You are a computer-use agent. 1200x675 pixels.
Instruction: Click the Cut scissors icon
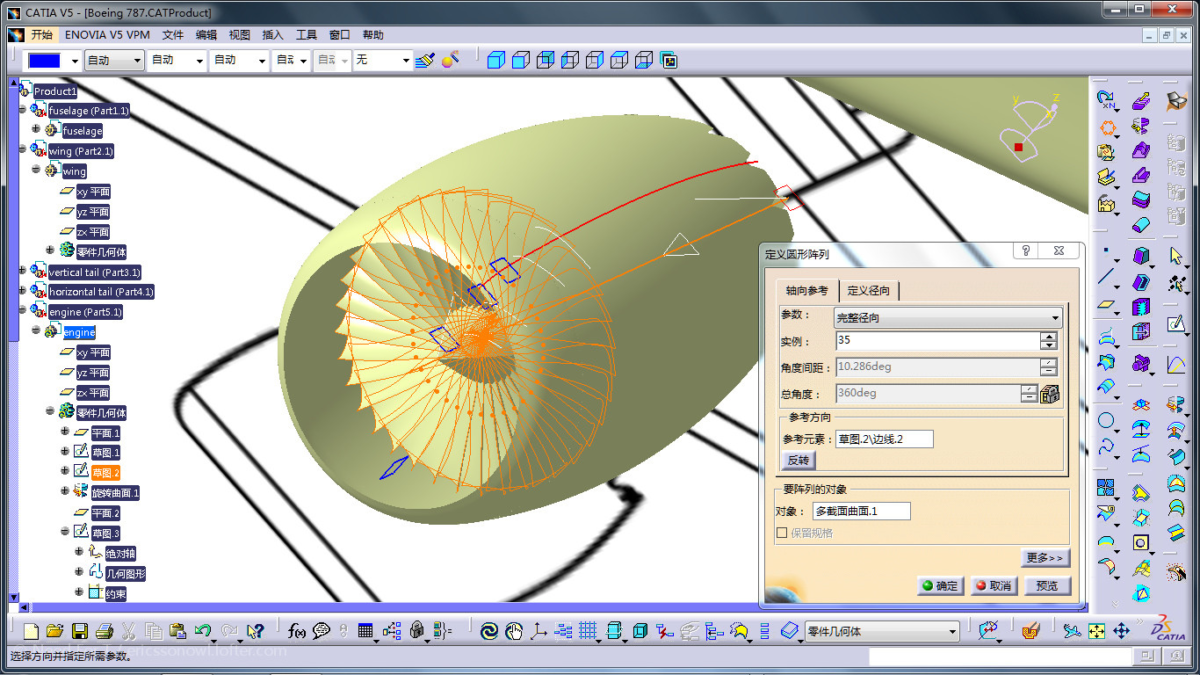pos(129,631)
